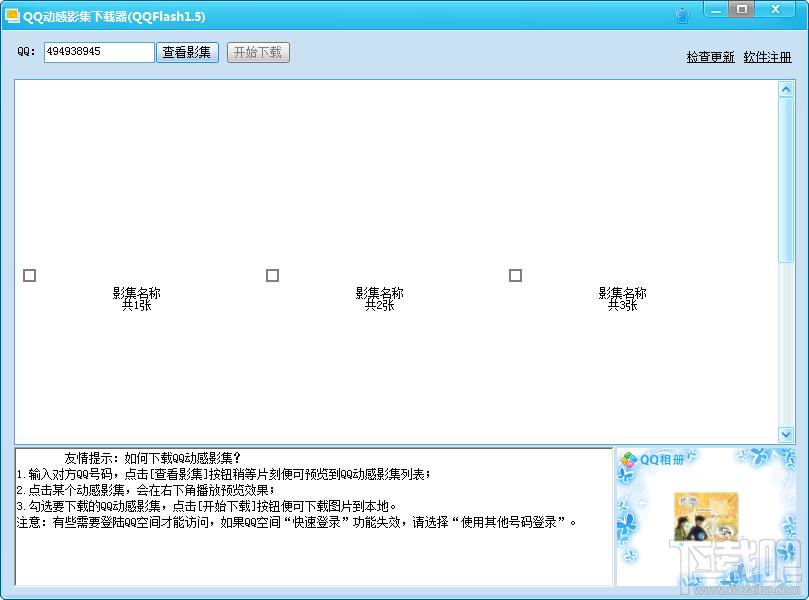Screen dimensions: 809x600
Task: Click tip line starting with 1.输入对方QQ号码
Action: (x=223, y=474)
